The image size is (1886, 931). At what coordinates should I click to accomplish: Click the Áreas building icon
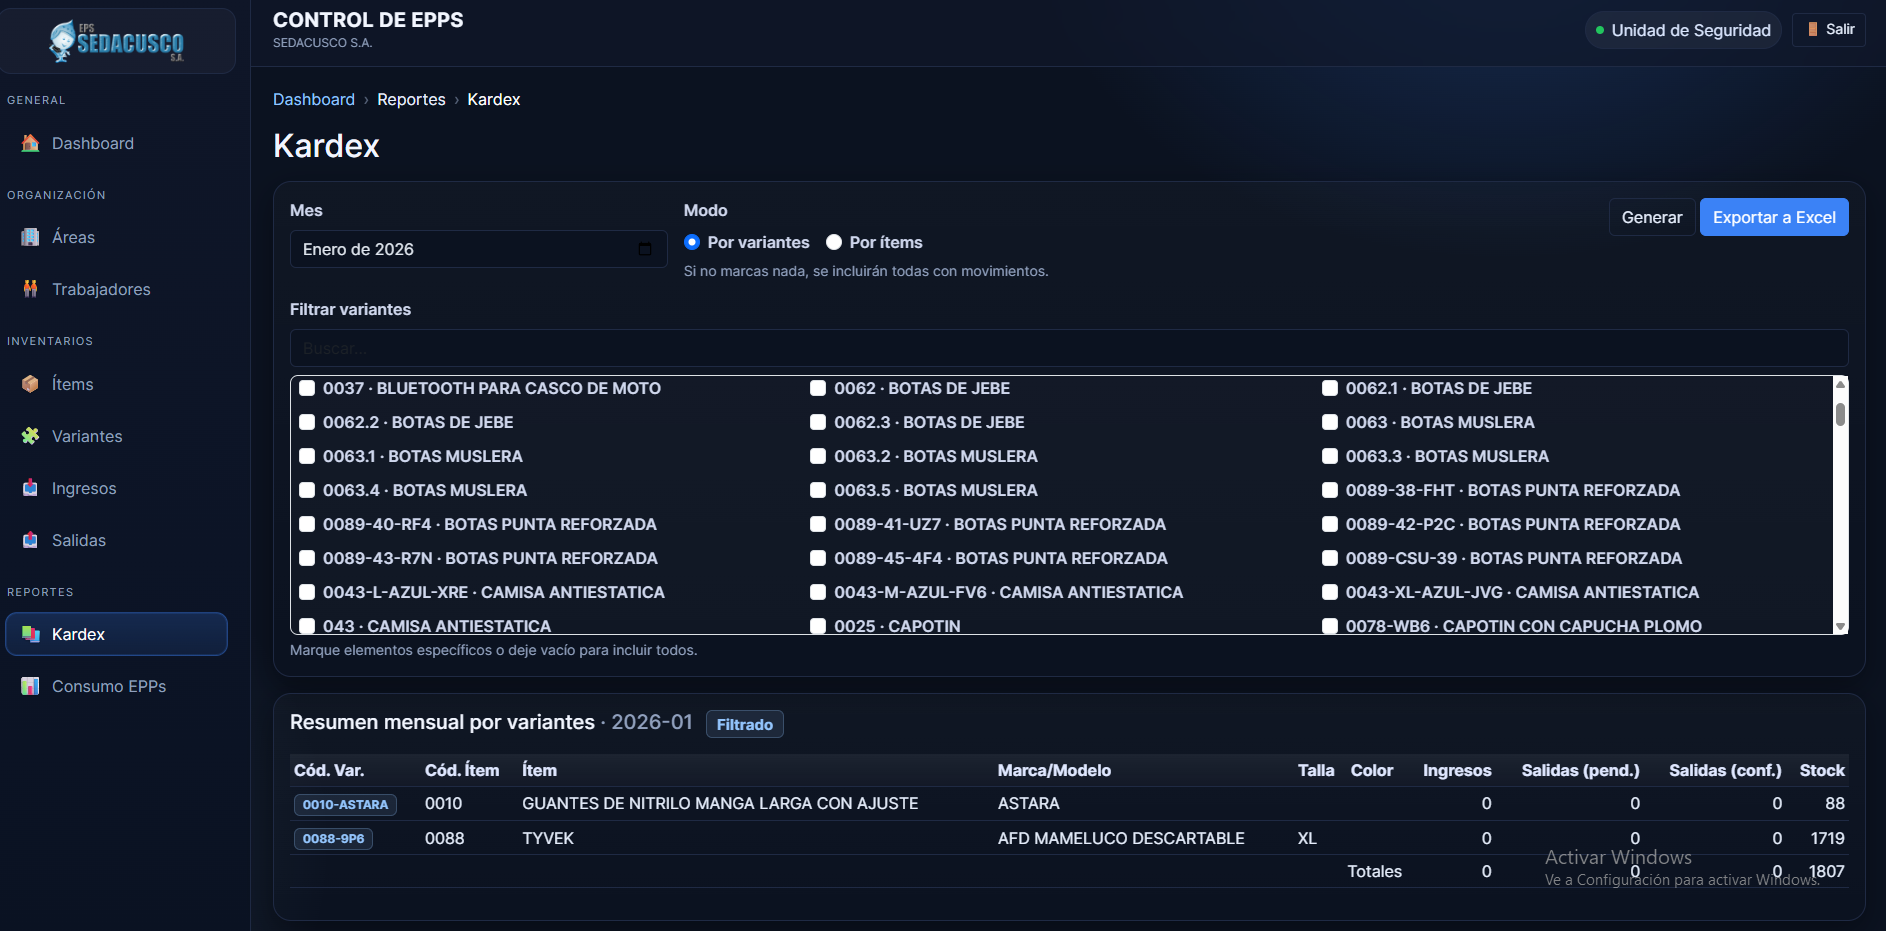pos(30,237)
